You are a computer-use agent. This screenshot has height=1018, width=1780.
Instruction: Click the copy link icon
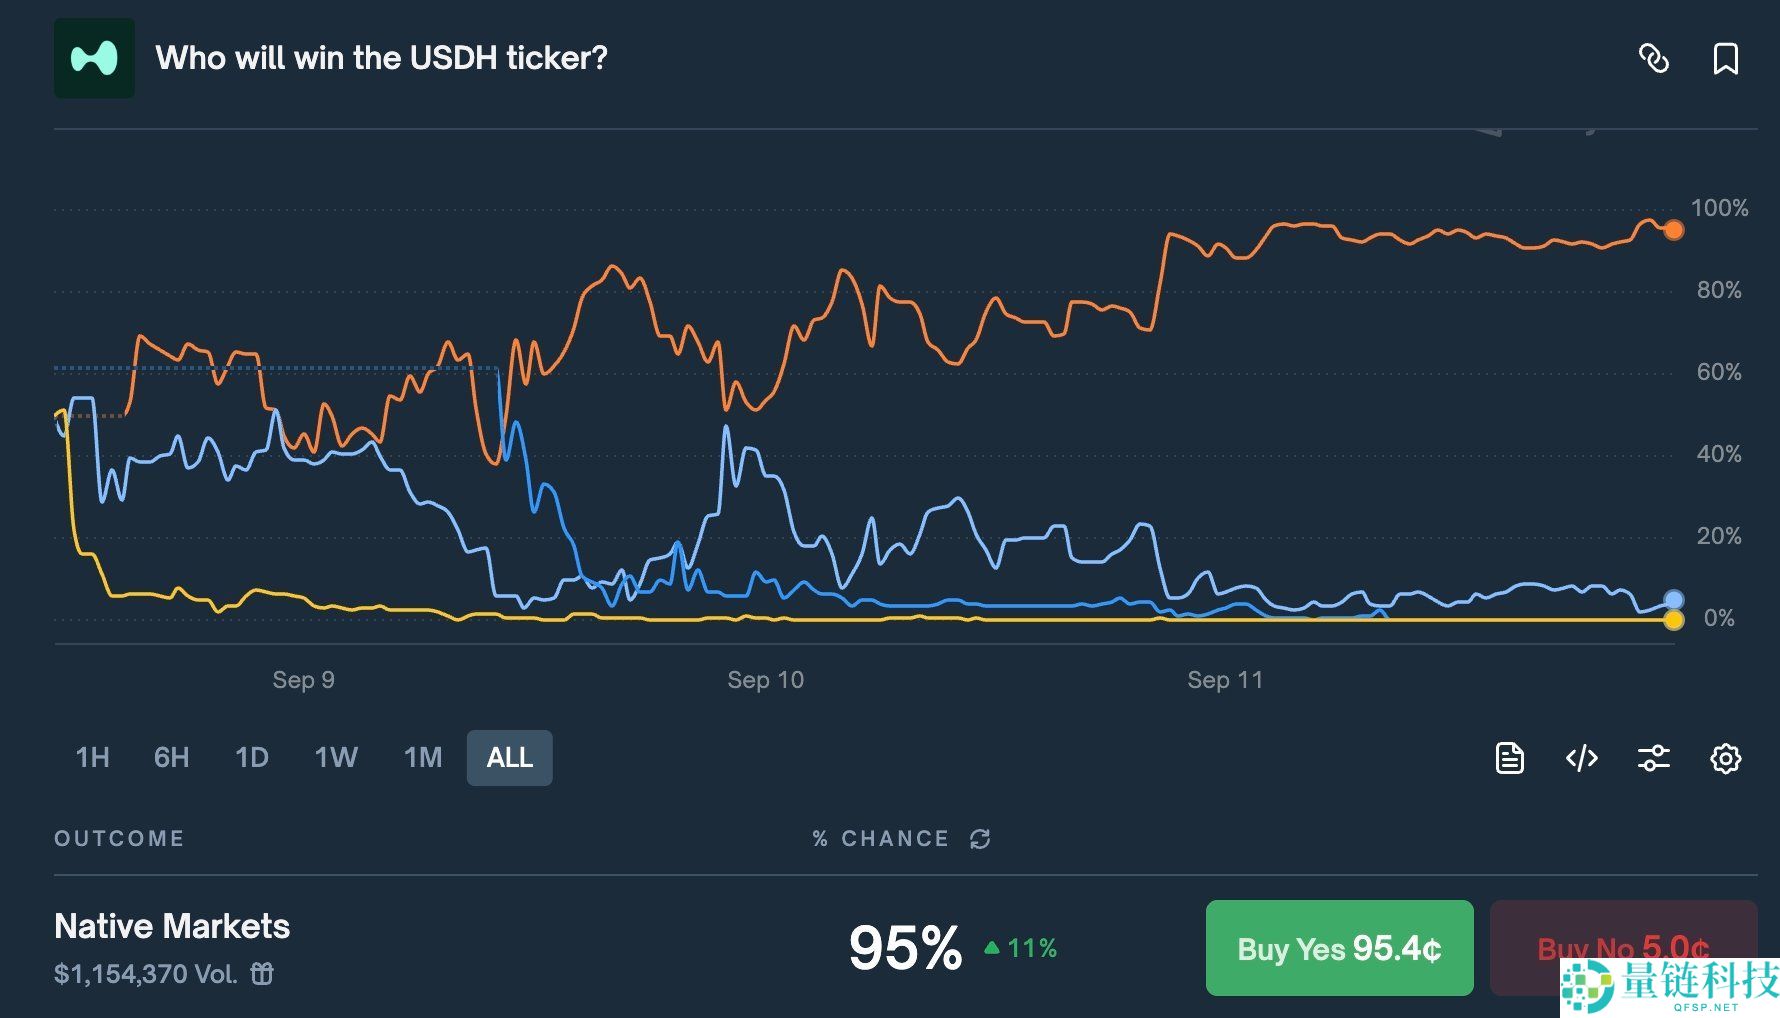pos(1654,59)
